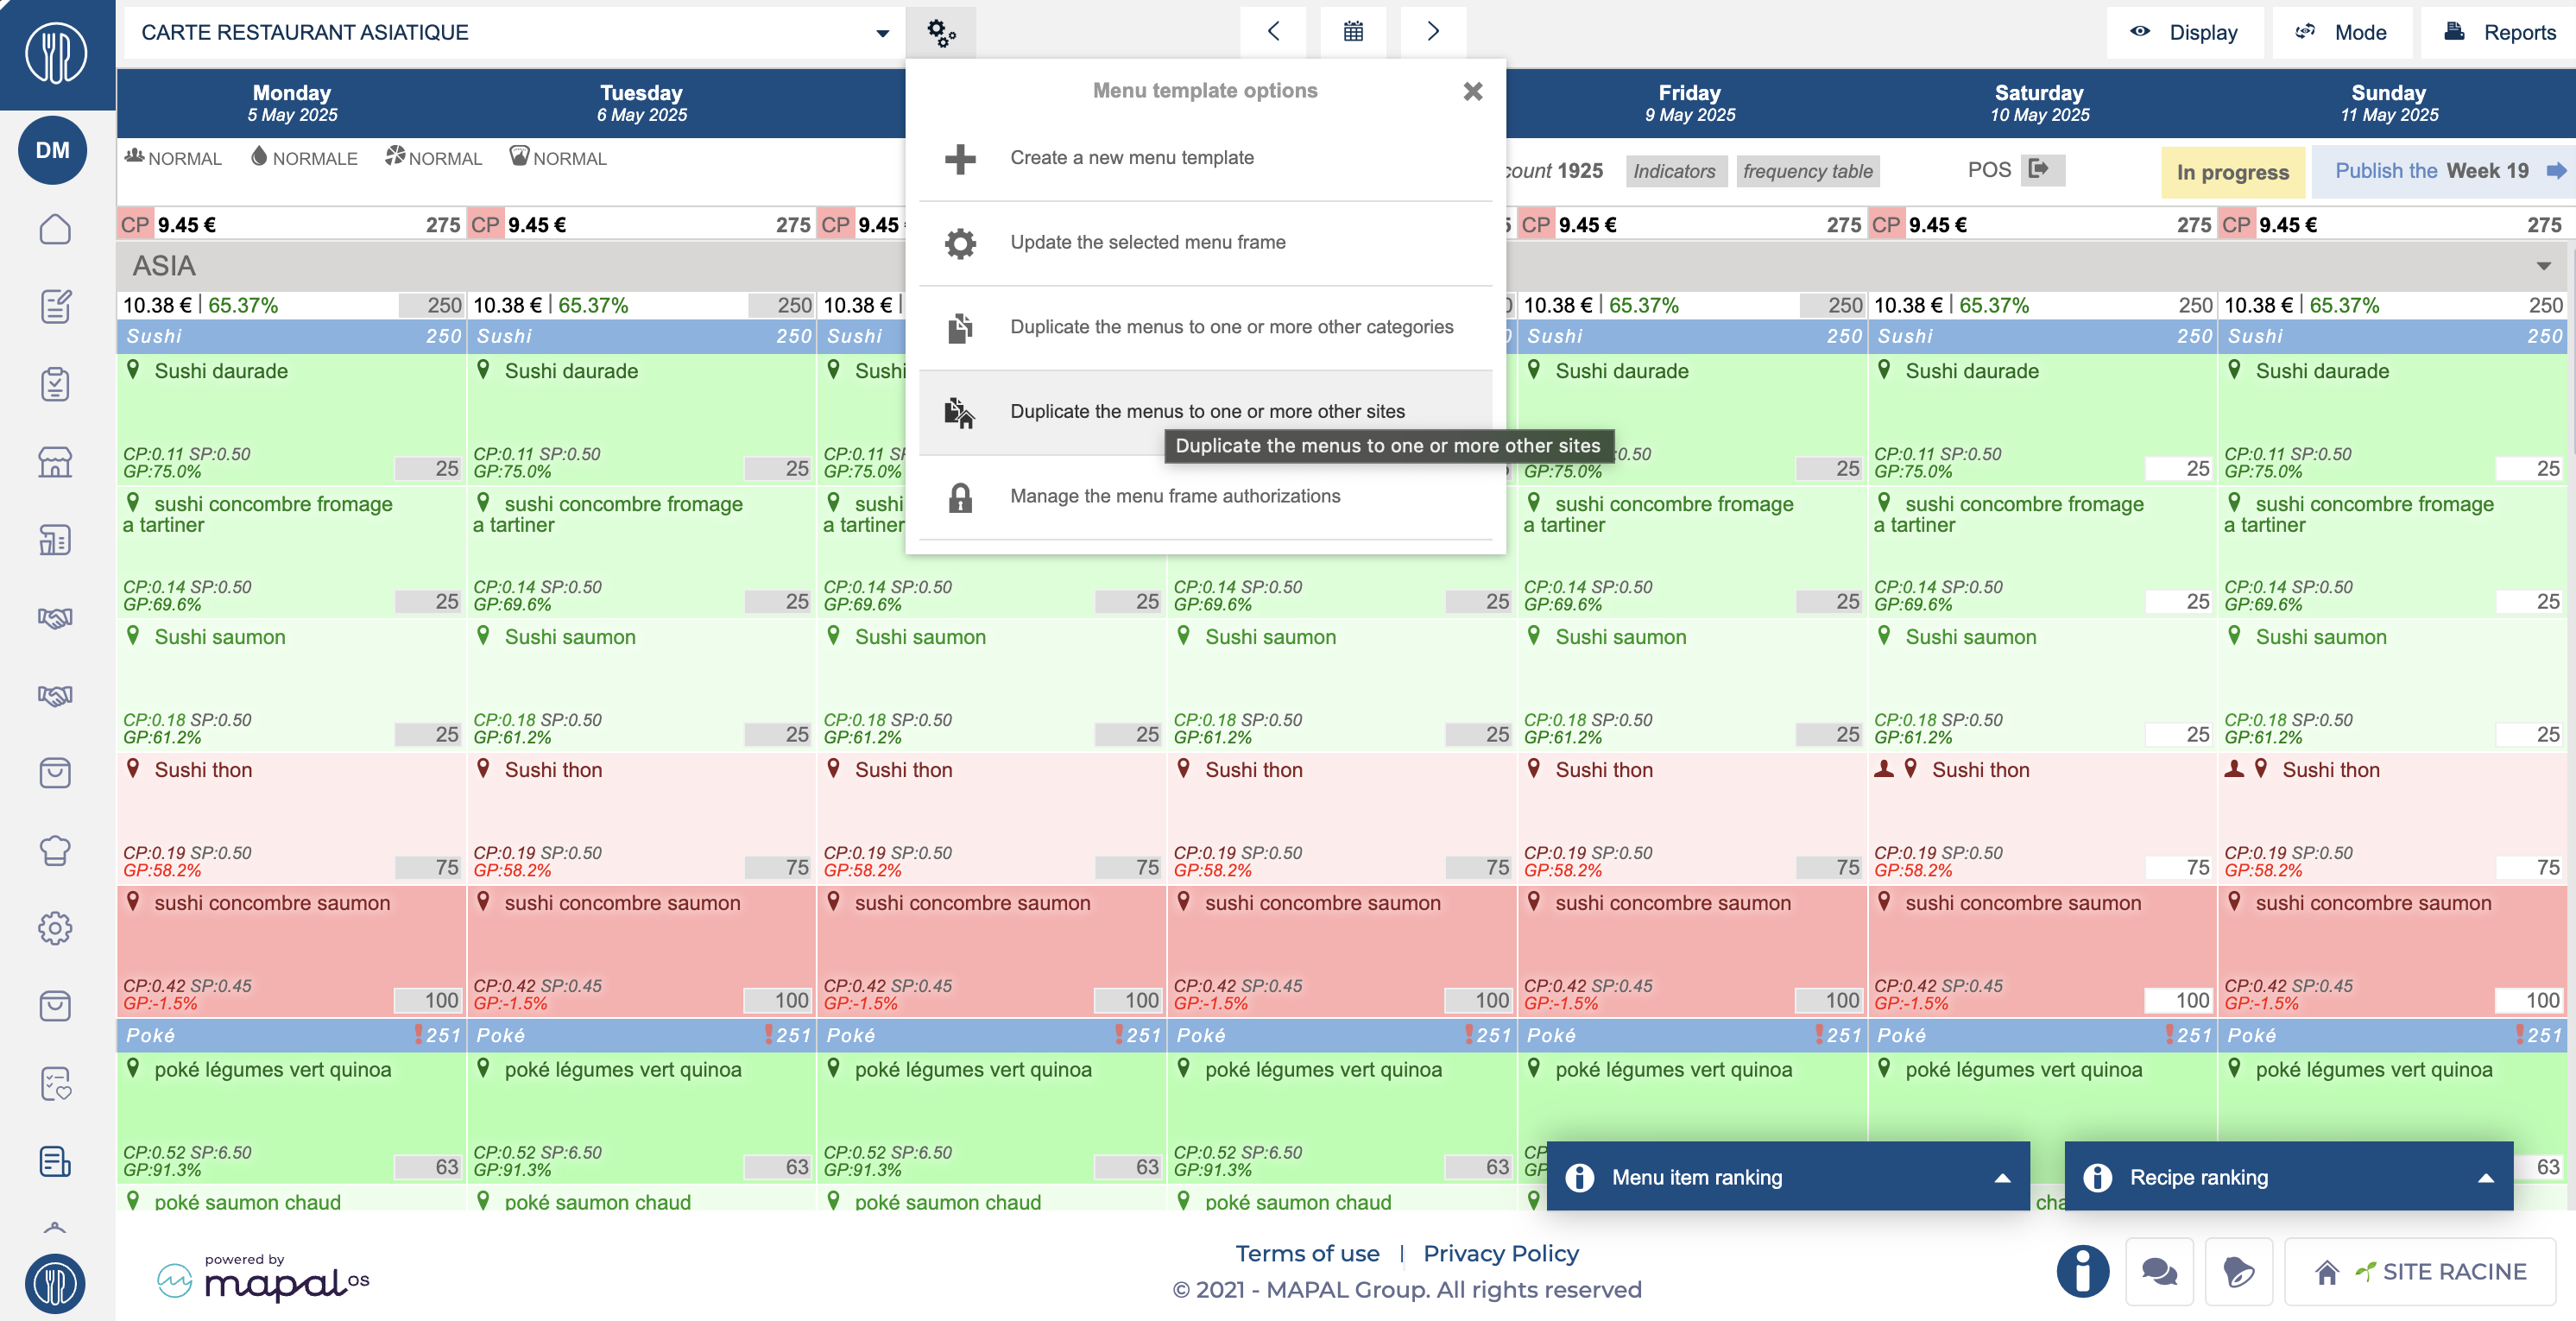Click the calendar date picker icon
The width and height of the screenshot is (2576, 1321).
point(1352,32)
